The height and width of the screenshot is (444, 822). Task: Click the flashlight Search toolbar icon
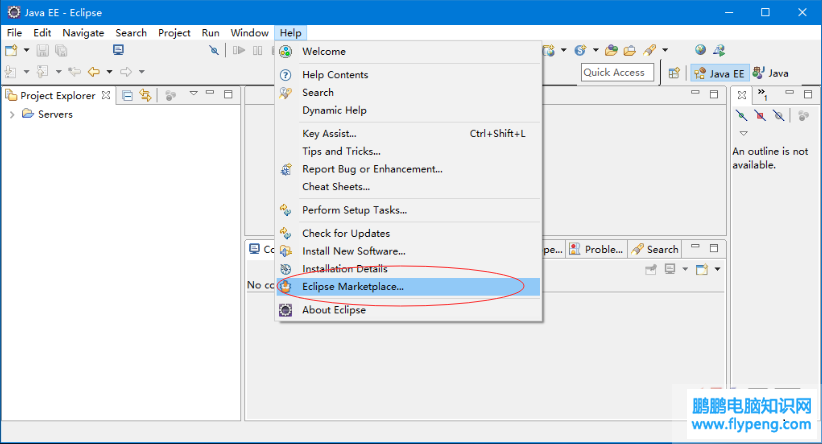(650, 50)
